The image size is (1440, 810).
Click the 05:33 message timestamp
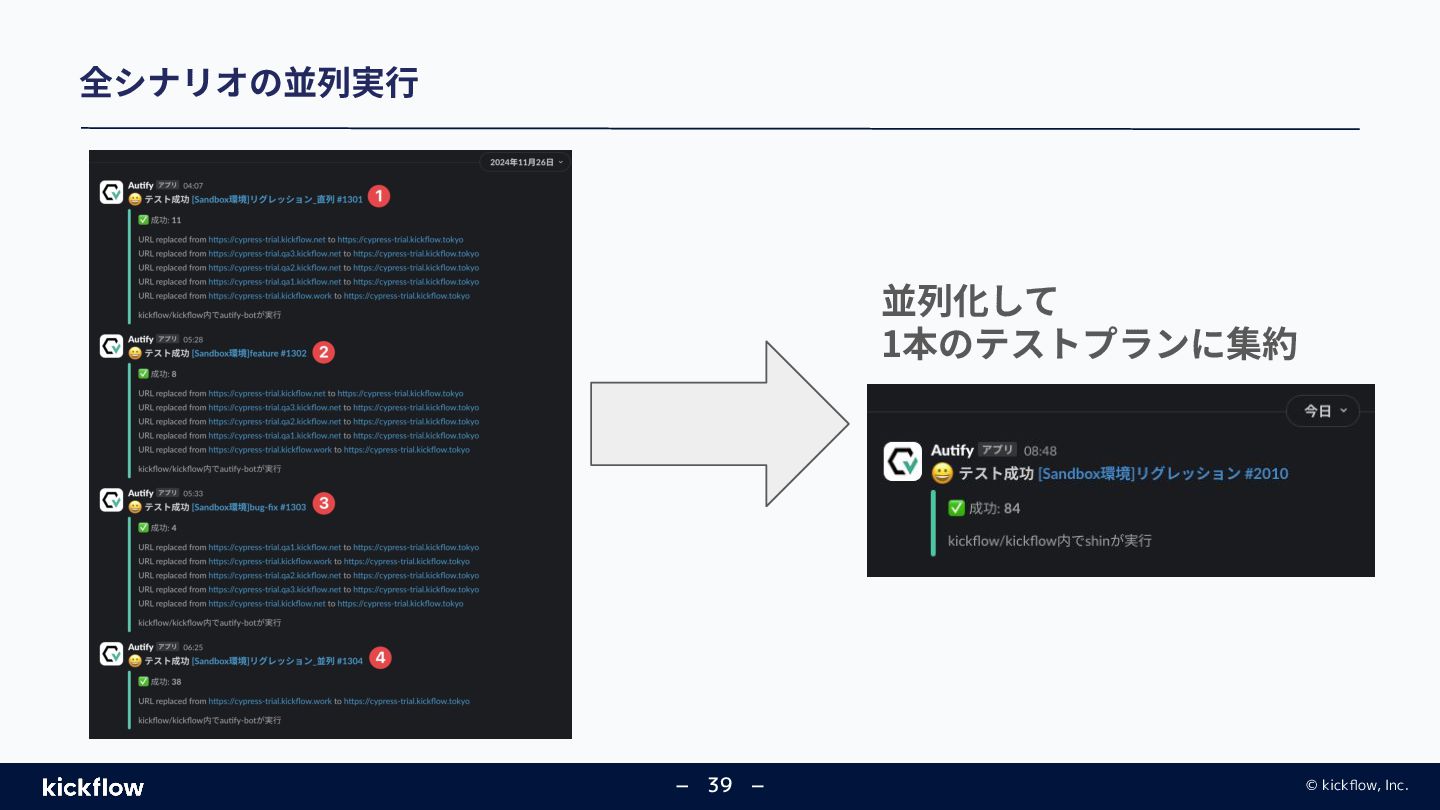tap(193, 494)
